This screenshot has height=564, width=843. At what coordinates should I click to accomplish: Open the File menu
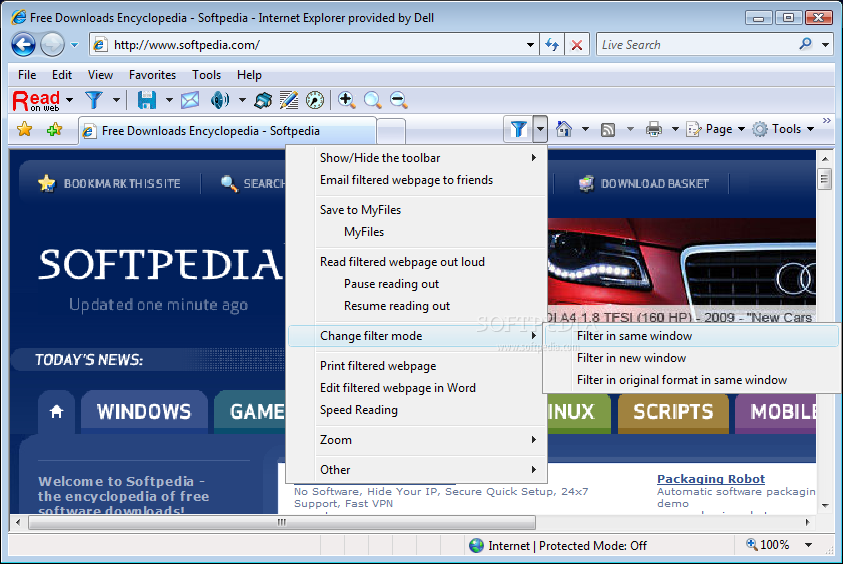[x=27, y=75]
